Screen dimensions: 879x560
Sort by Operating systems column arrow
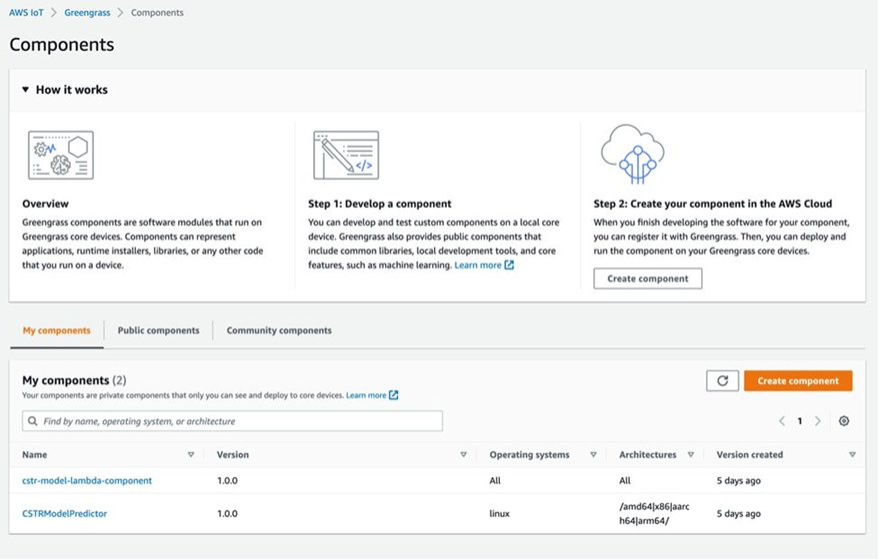point(593,455)
